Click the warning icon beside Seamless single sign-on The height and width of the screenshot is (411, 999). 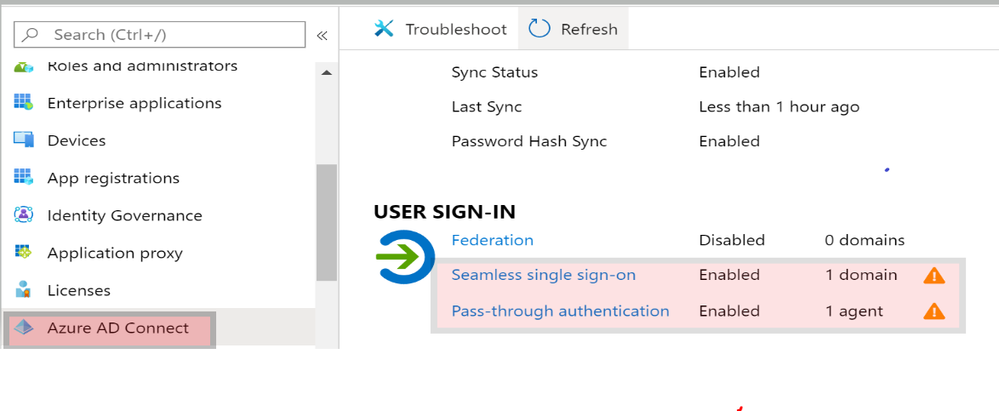[x=934, y=275]
